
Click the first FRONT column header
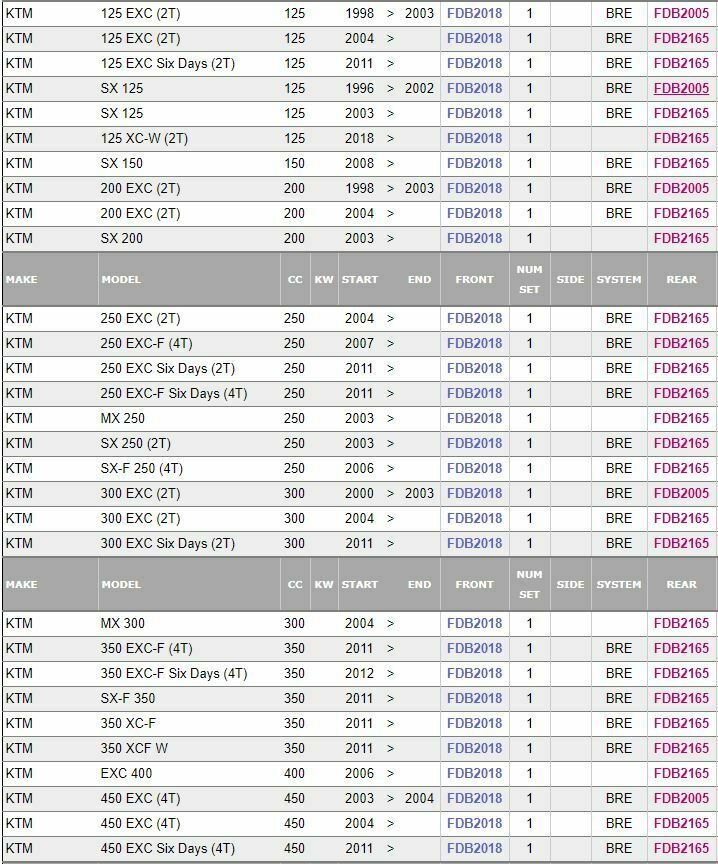[474, 279]
